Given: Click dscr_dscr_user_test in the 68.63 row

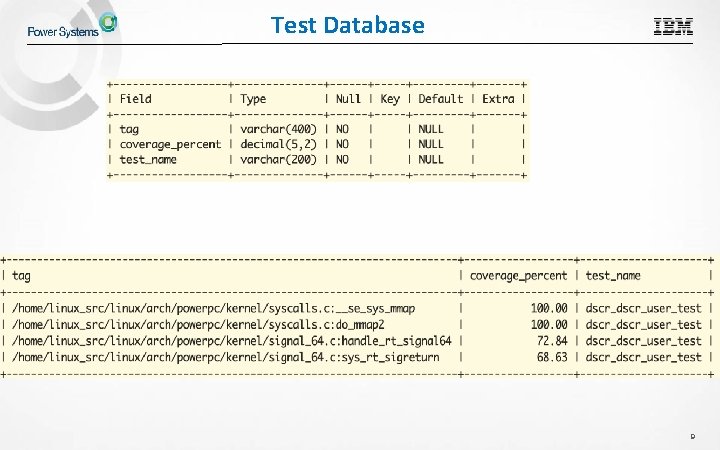Looking at the screenshot, I should pyautogui.click(x=643, y=357).
